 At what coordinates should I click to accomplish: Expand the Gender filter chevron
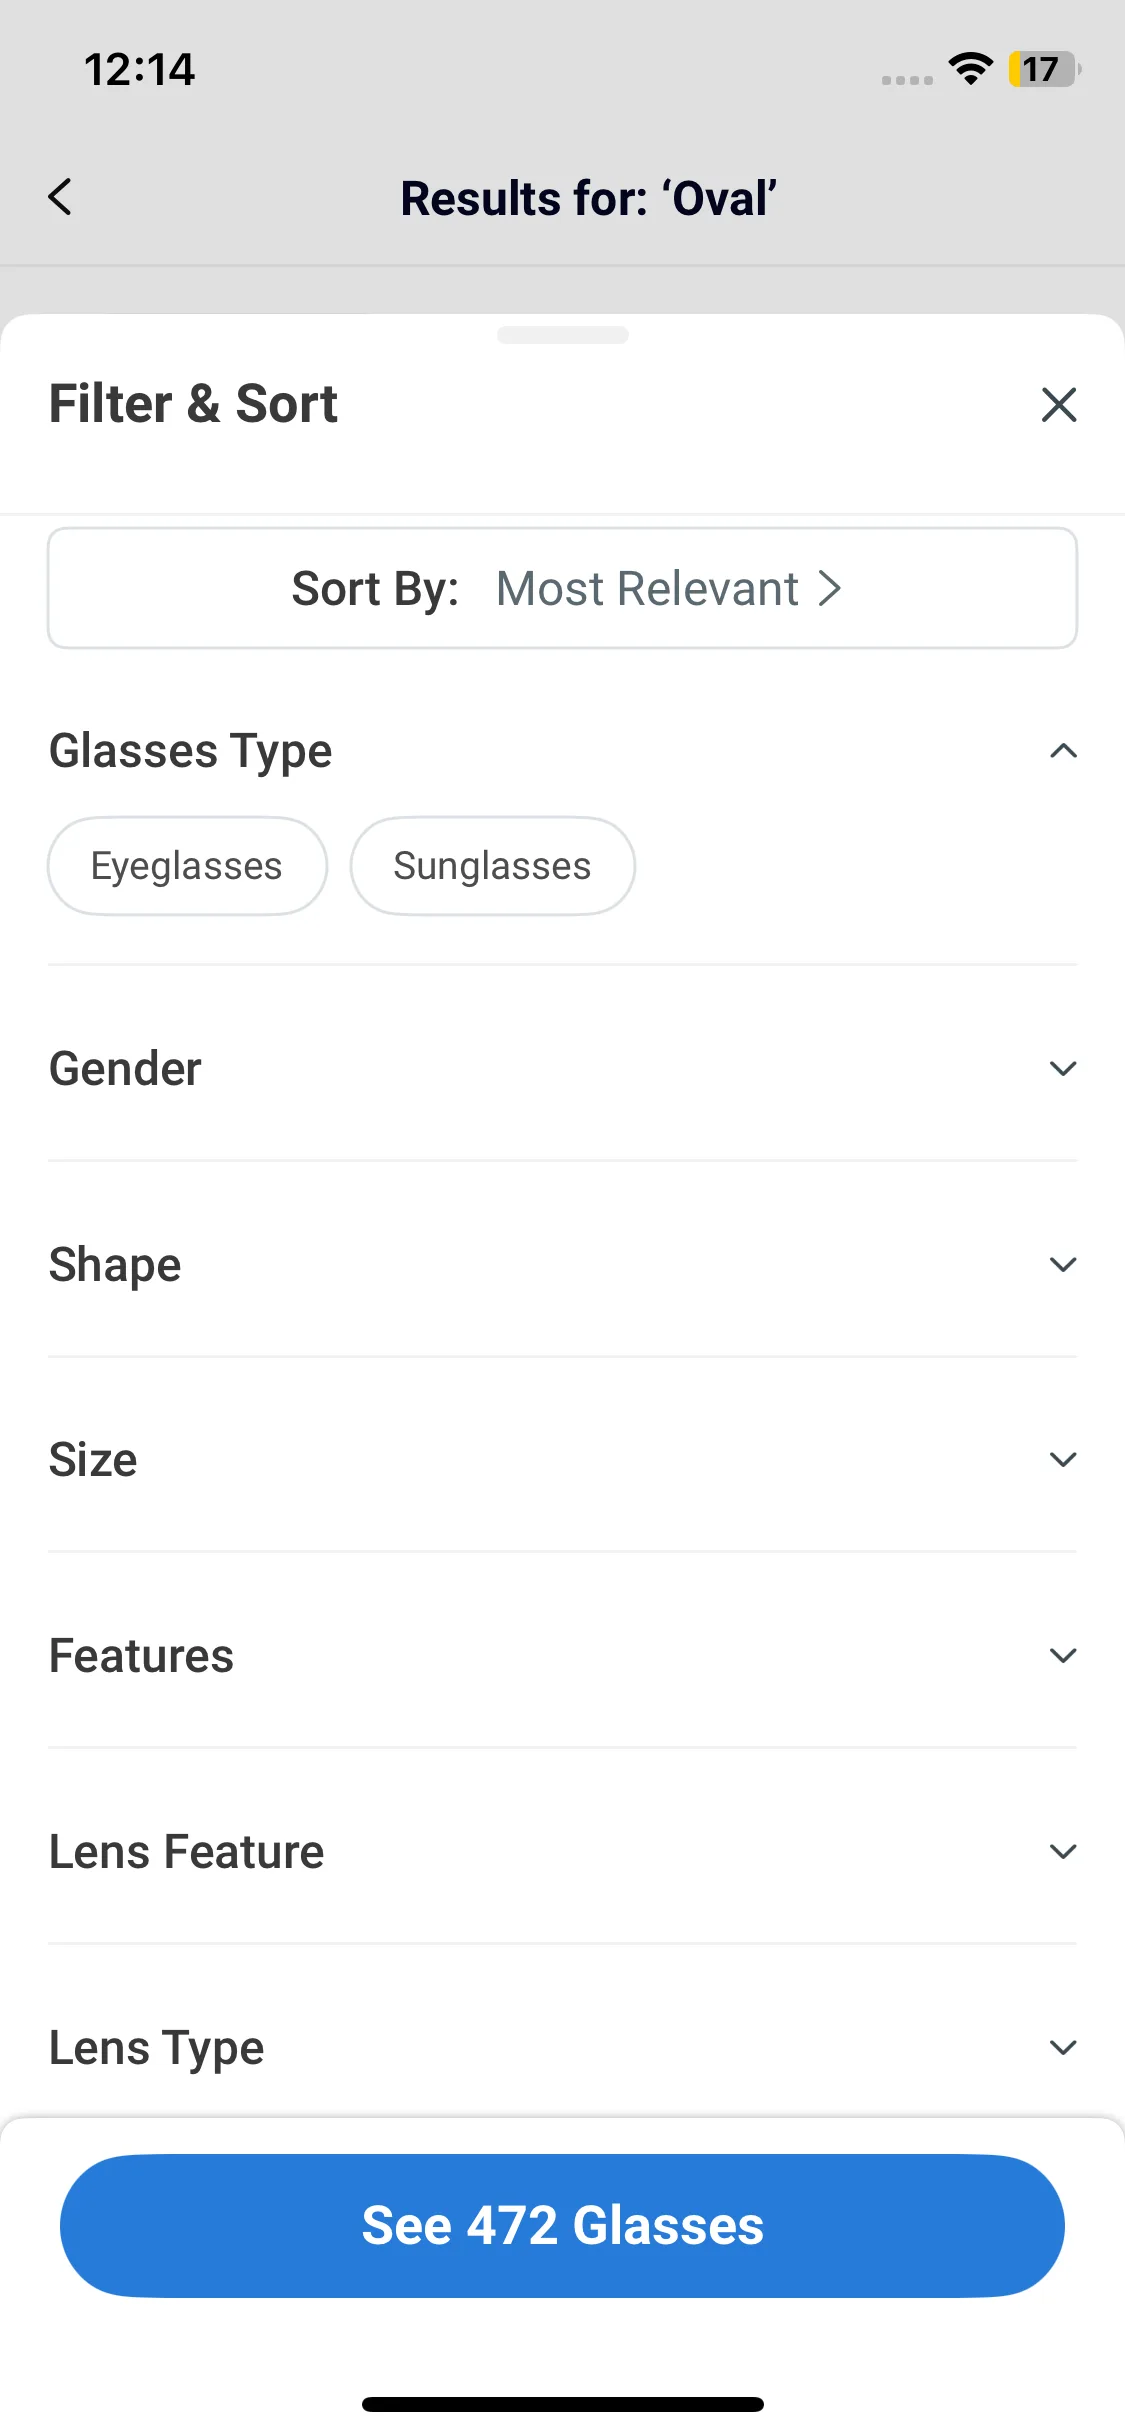point(1063,1068)
